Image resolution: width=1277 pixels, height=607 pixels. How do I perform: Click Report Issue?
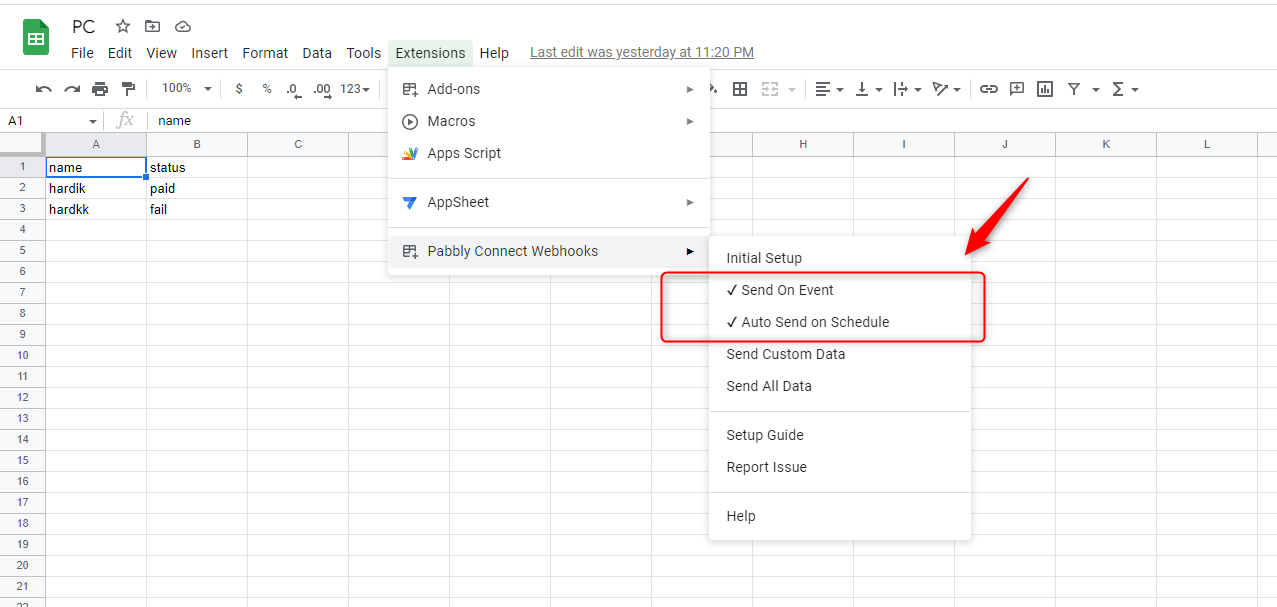[840, 467]
